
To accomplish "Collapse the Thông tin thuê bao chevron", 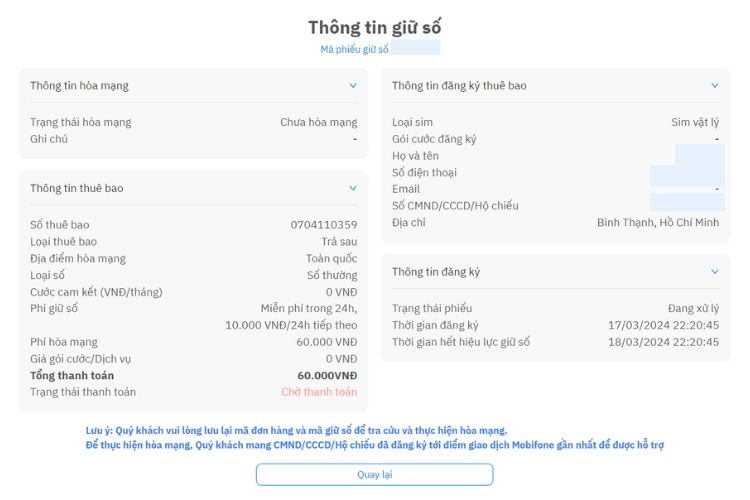I will (353, 188).
